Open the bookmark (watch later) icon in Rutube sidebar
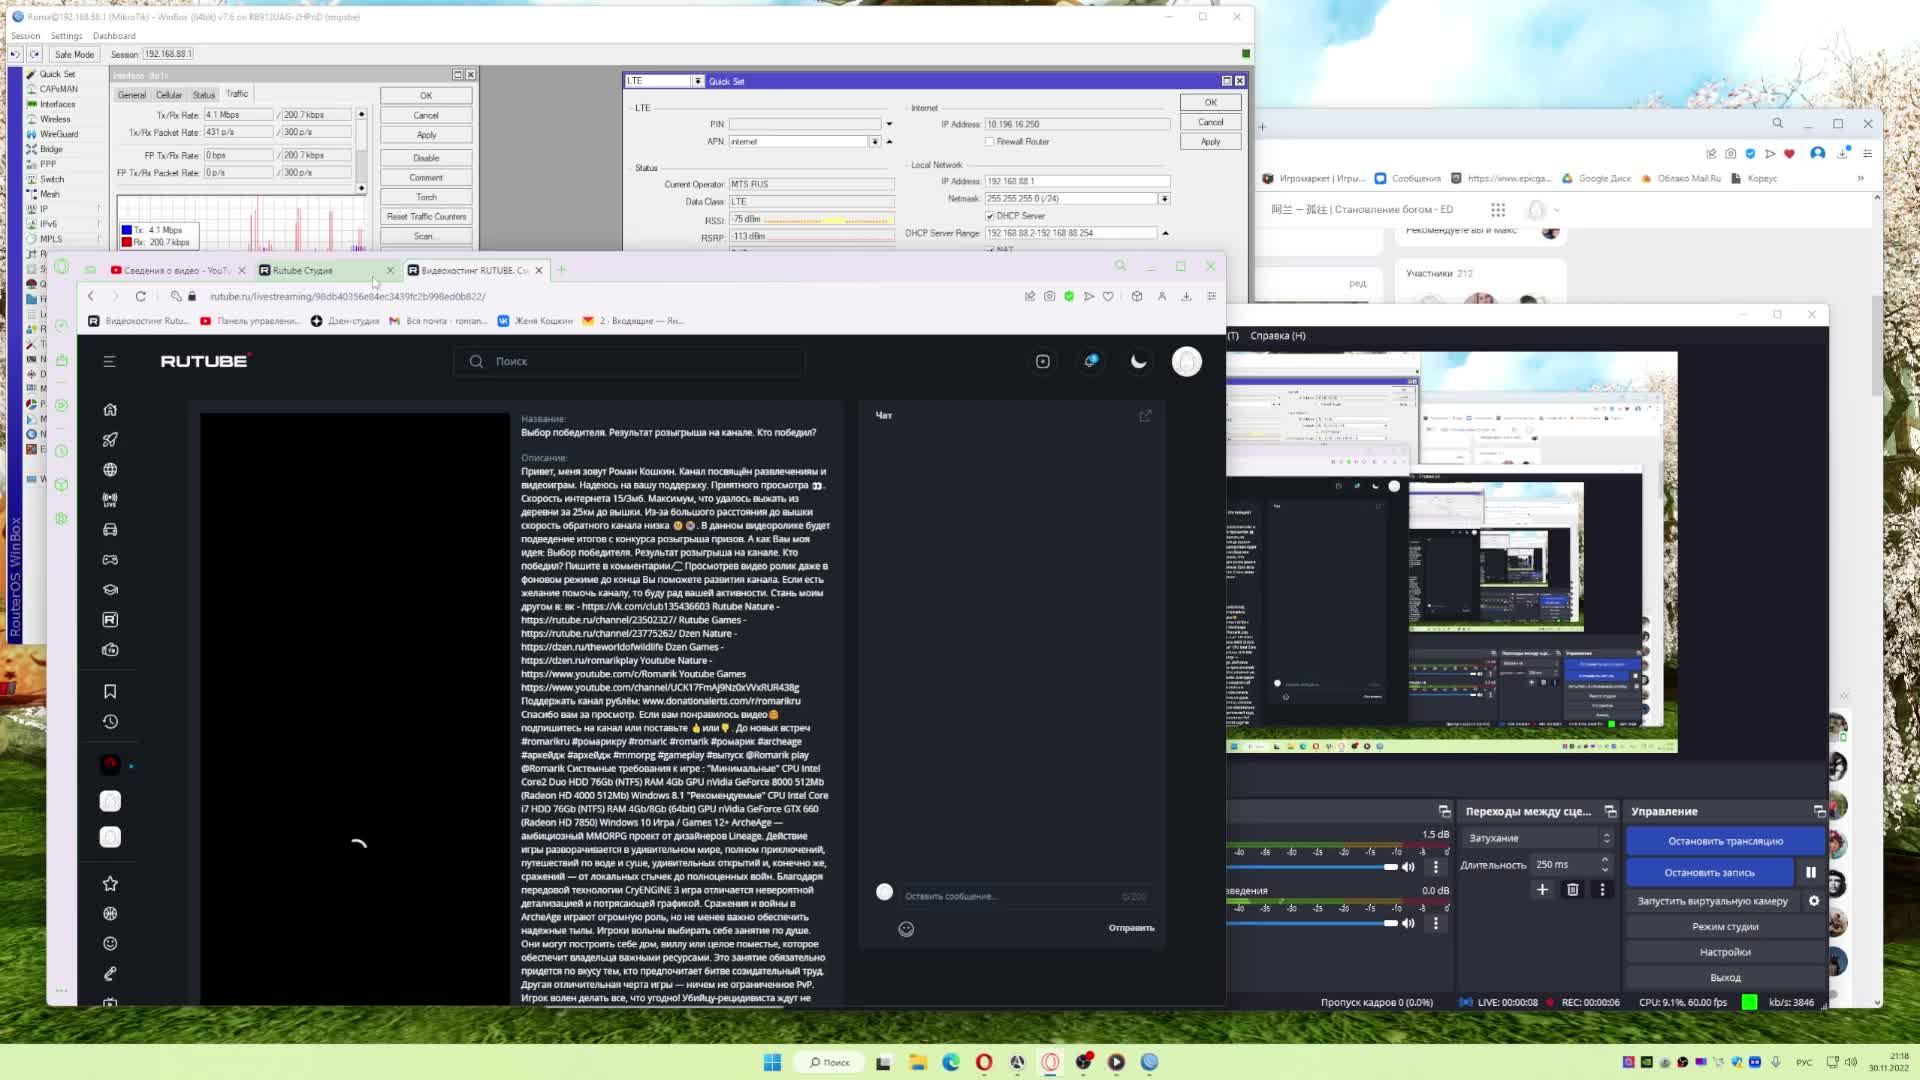 (110, 691)
